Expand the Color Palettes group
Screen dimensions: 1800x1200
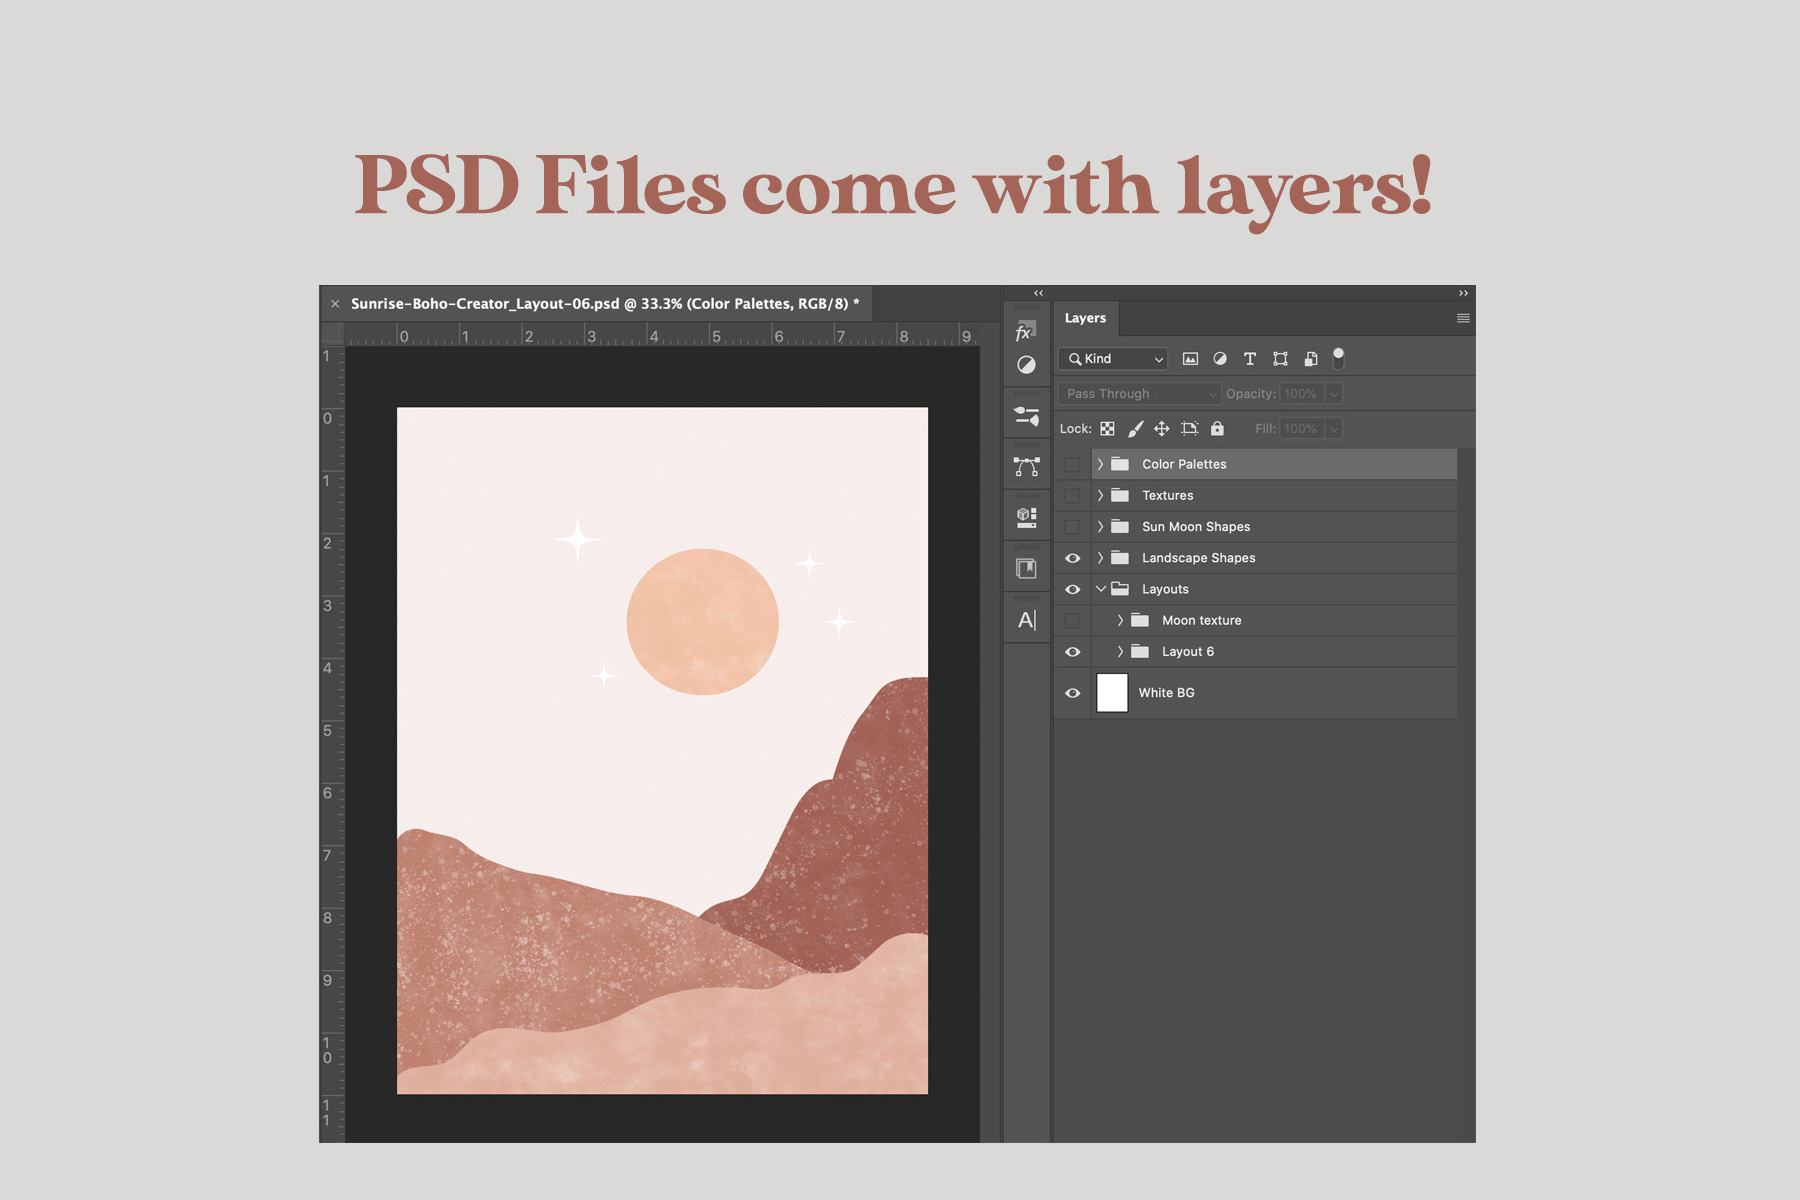tap(1100, 464)
